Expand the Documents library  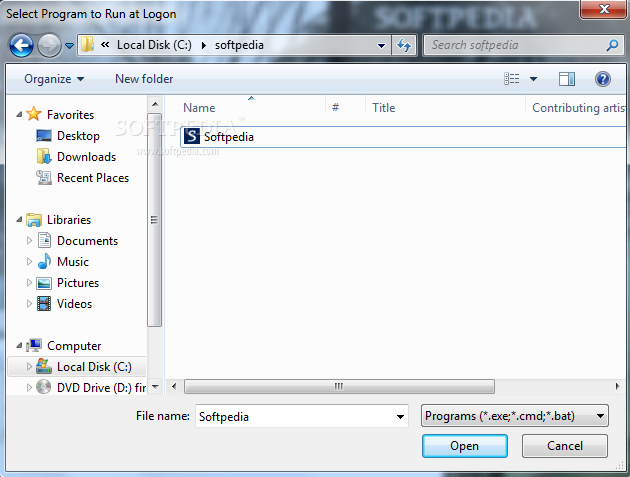click(x=29, y=241)
